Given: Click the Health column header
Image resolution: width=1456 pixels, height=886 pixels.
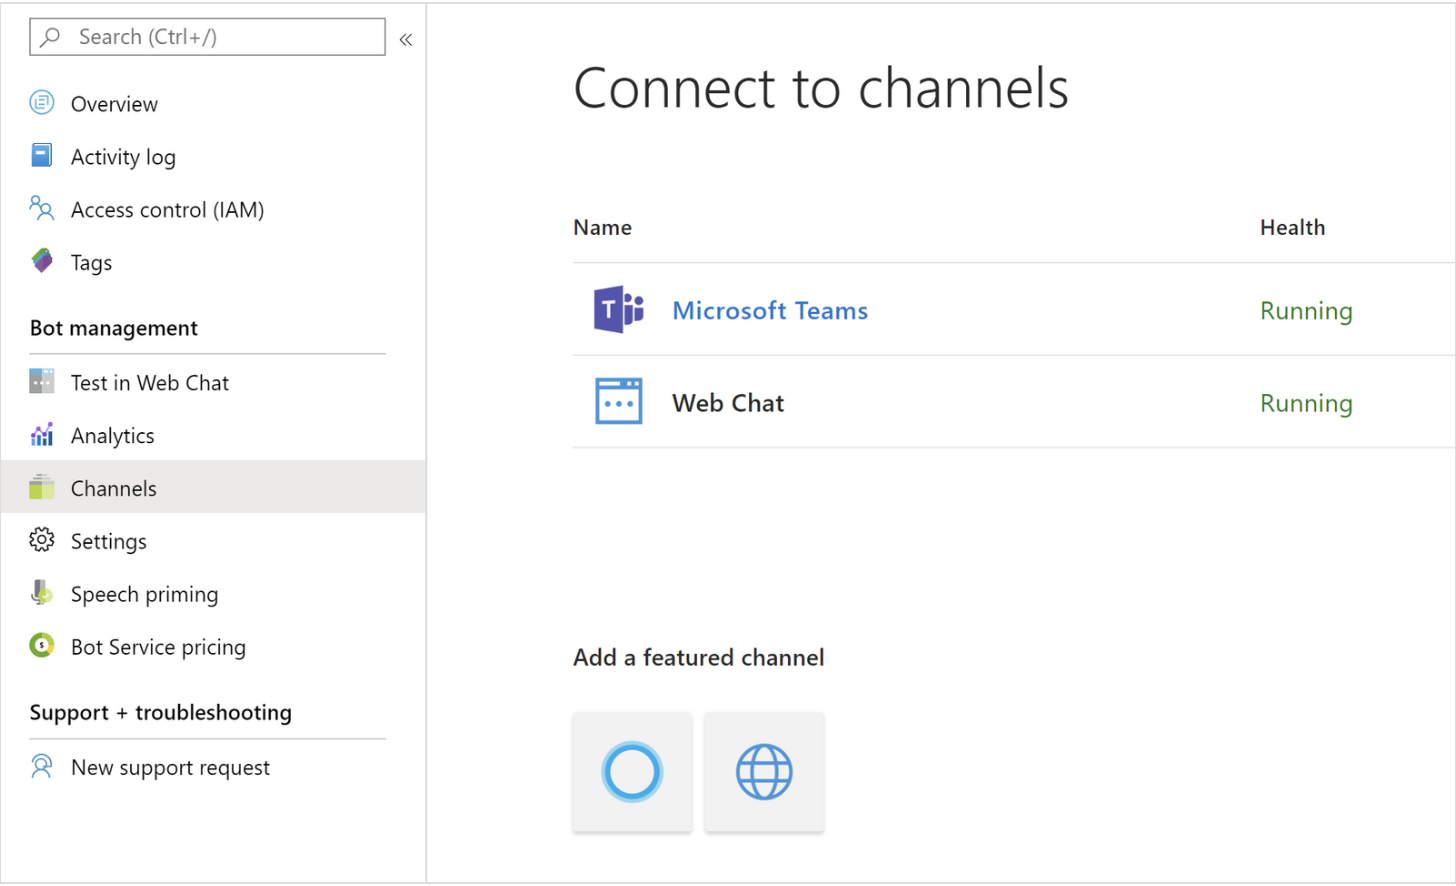Looking at the screenshot, I should pos(1292,228).
